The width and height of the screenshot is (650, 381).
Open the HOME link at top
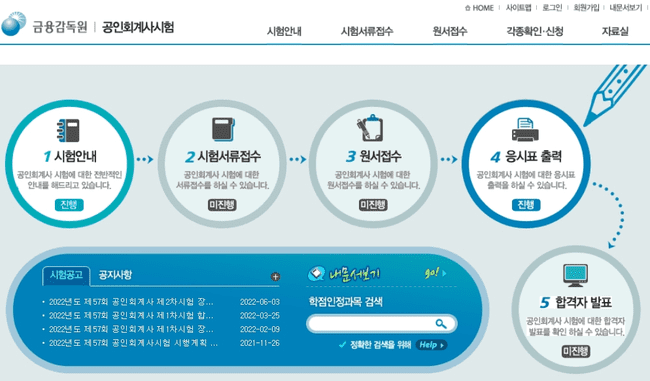480,8
